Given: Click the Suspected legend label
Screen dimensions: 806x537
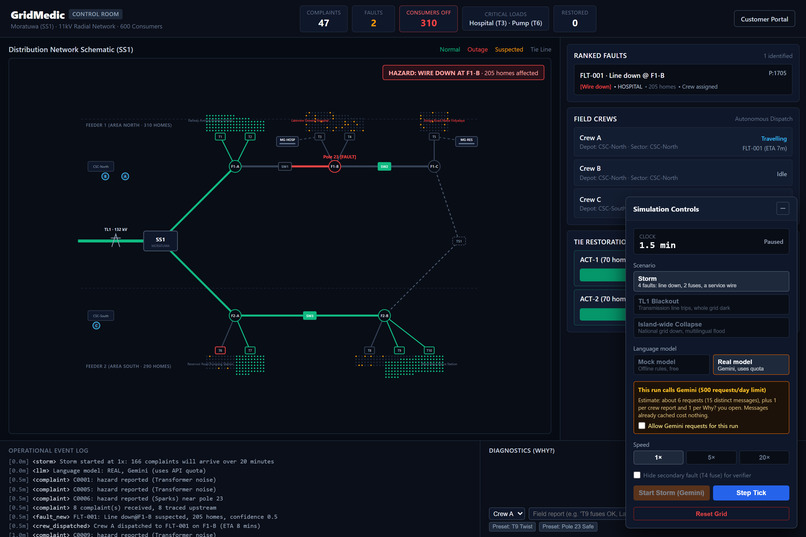Looking at the screenshot, I should click(508, 50).
